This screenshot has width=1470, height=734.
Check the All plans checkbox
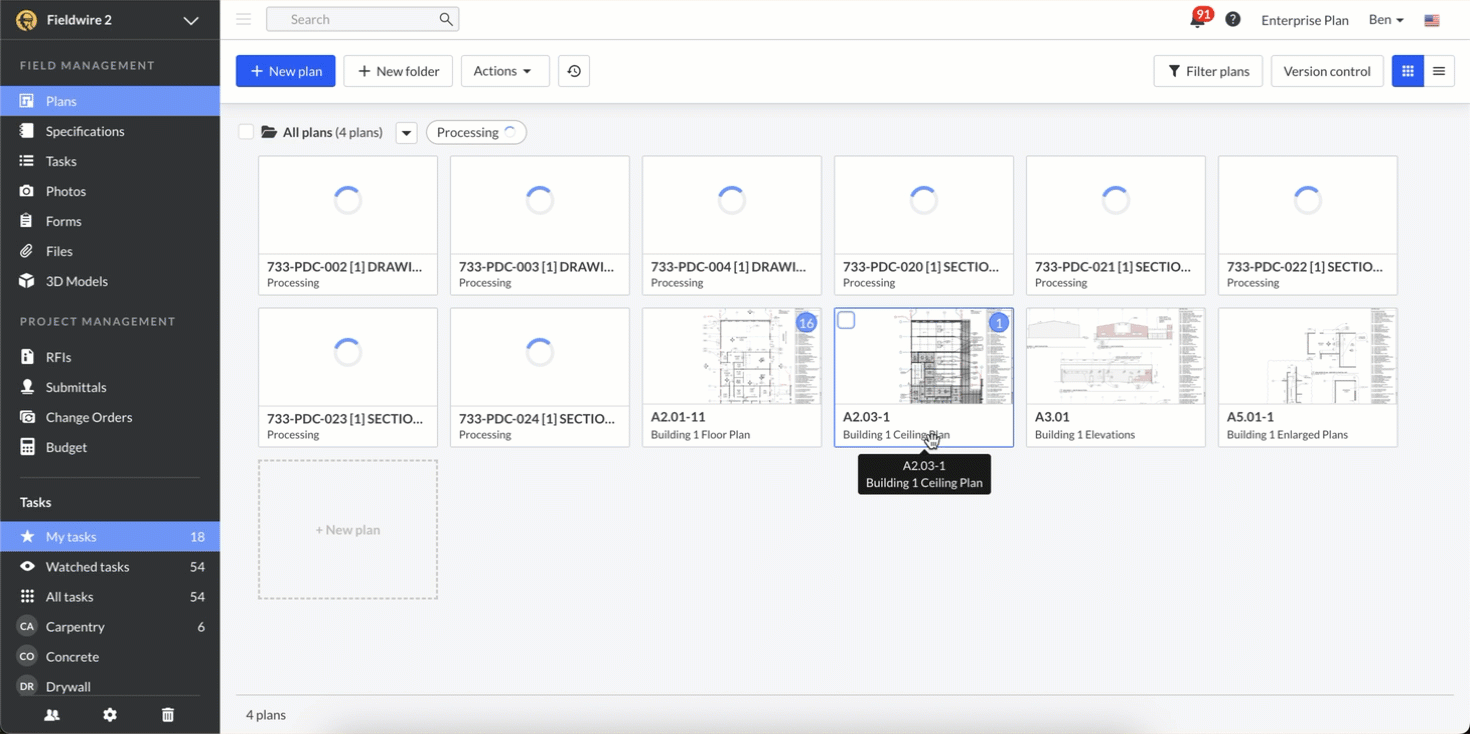tap(246, 132)
